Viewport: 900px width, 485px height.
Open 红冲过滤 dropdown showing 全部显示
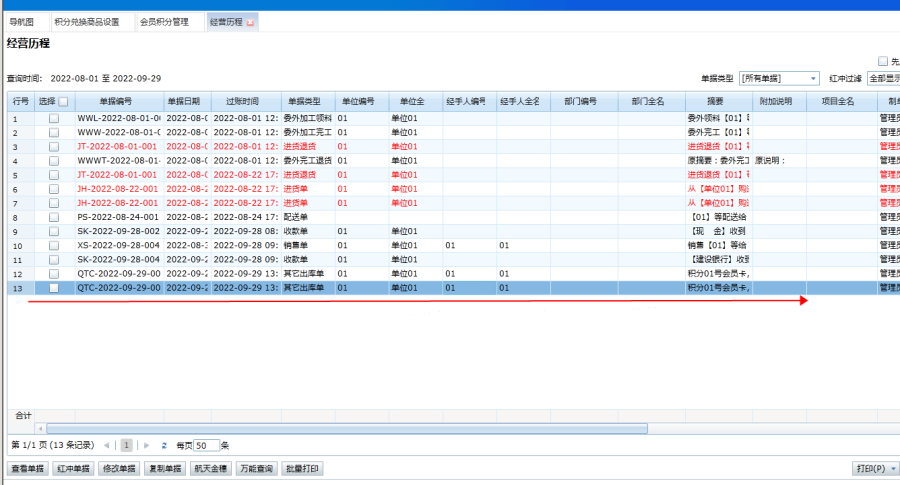coord(882,78)
